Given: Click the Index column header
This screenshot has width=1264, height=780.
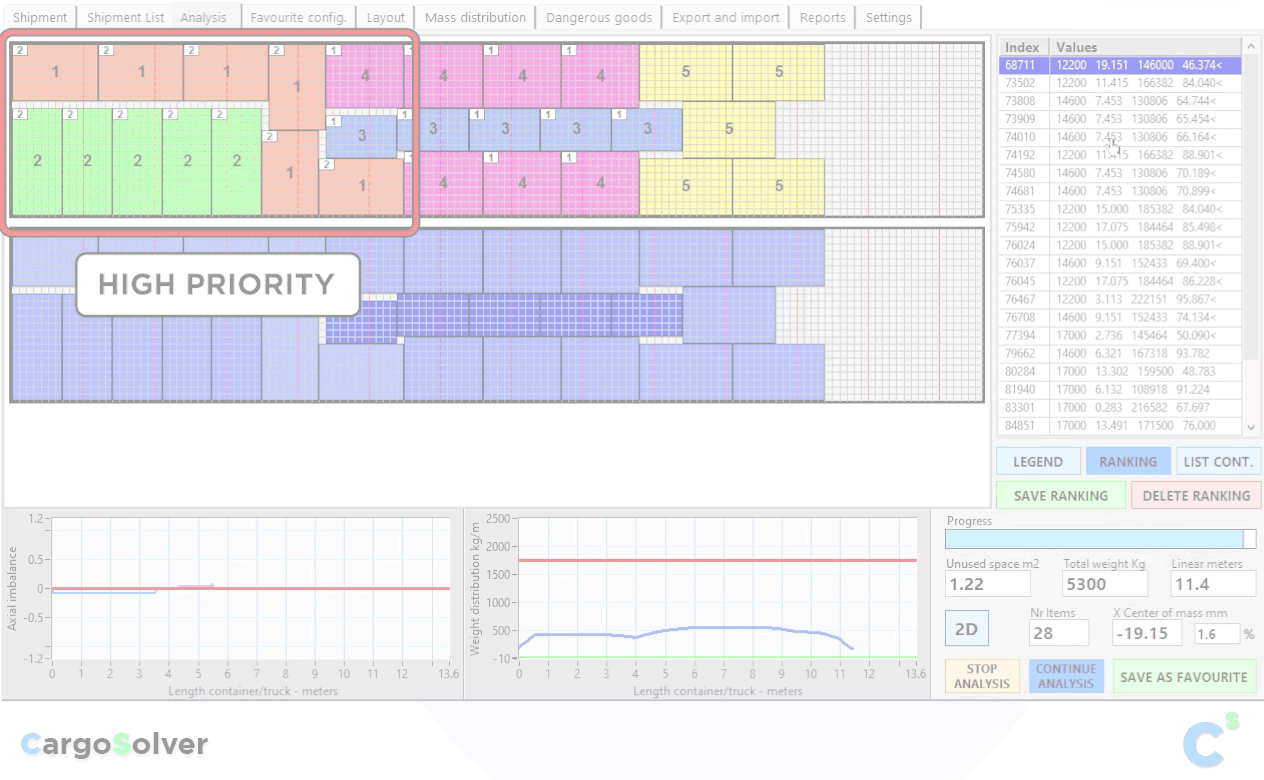Looking at the screenshot, I should 1022,47.
